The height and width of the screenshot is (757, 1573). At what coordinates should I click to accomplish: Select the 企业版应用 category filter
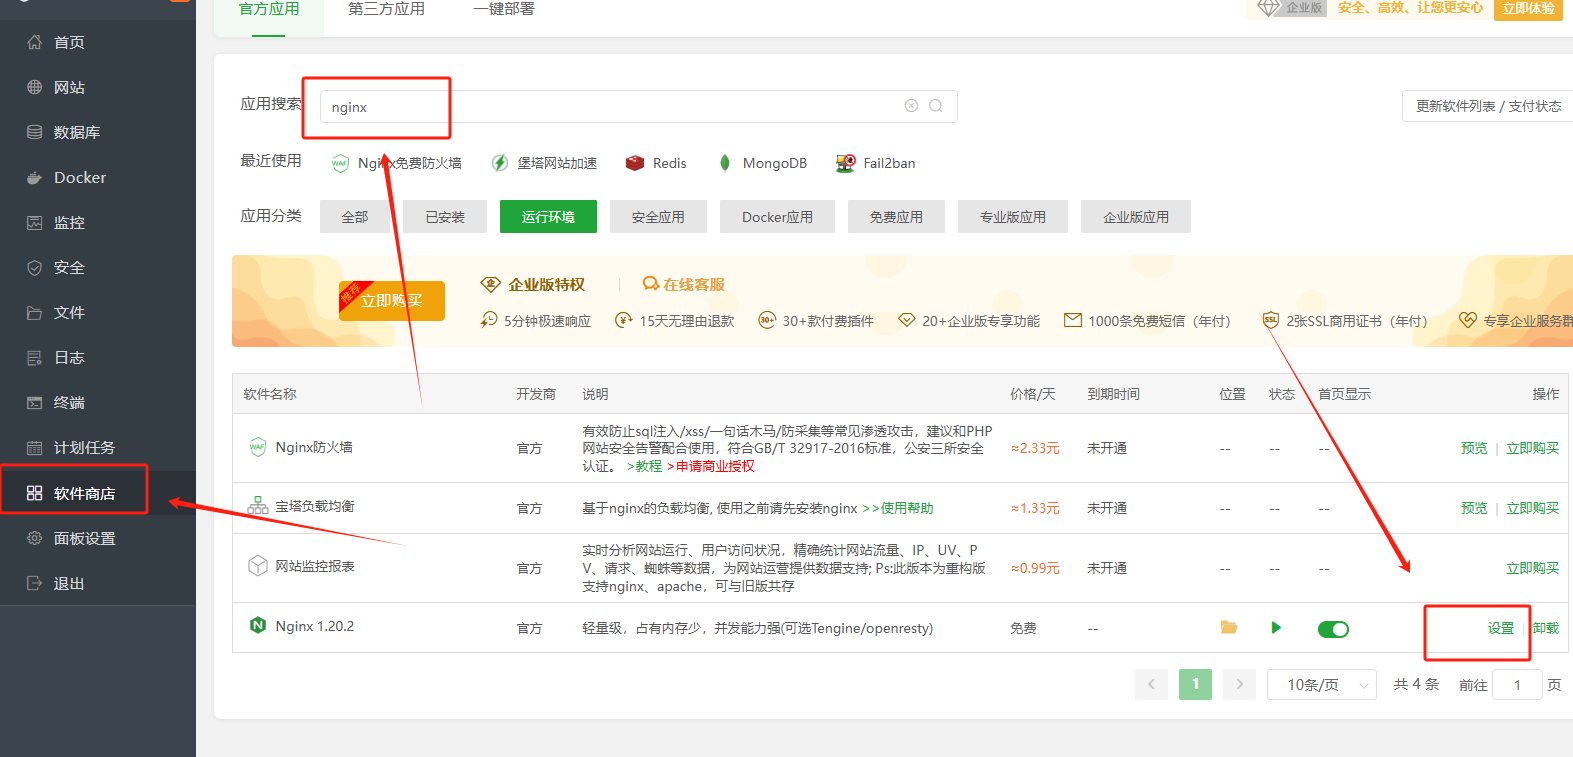click(1136, 217)
